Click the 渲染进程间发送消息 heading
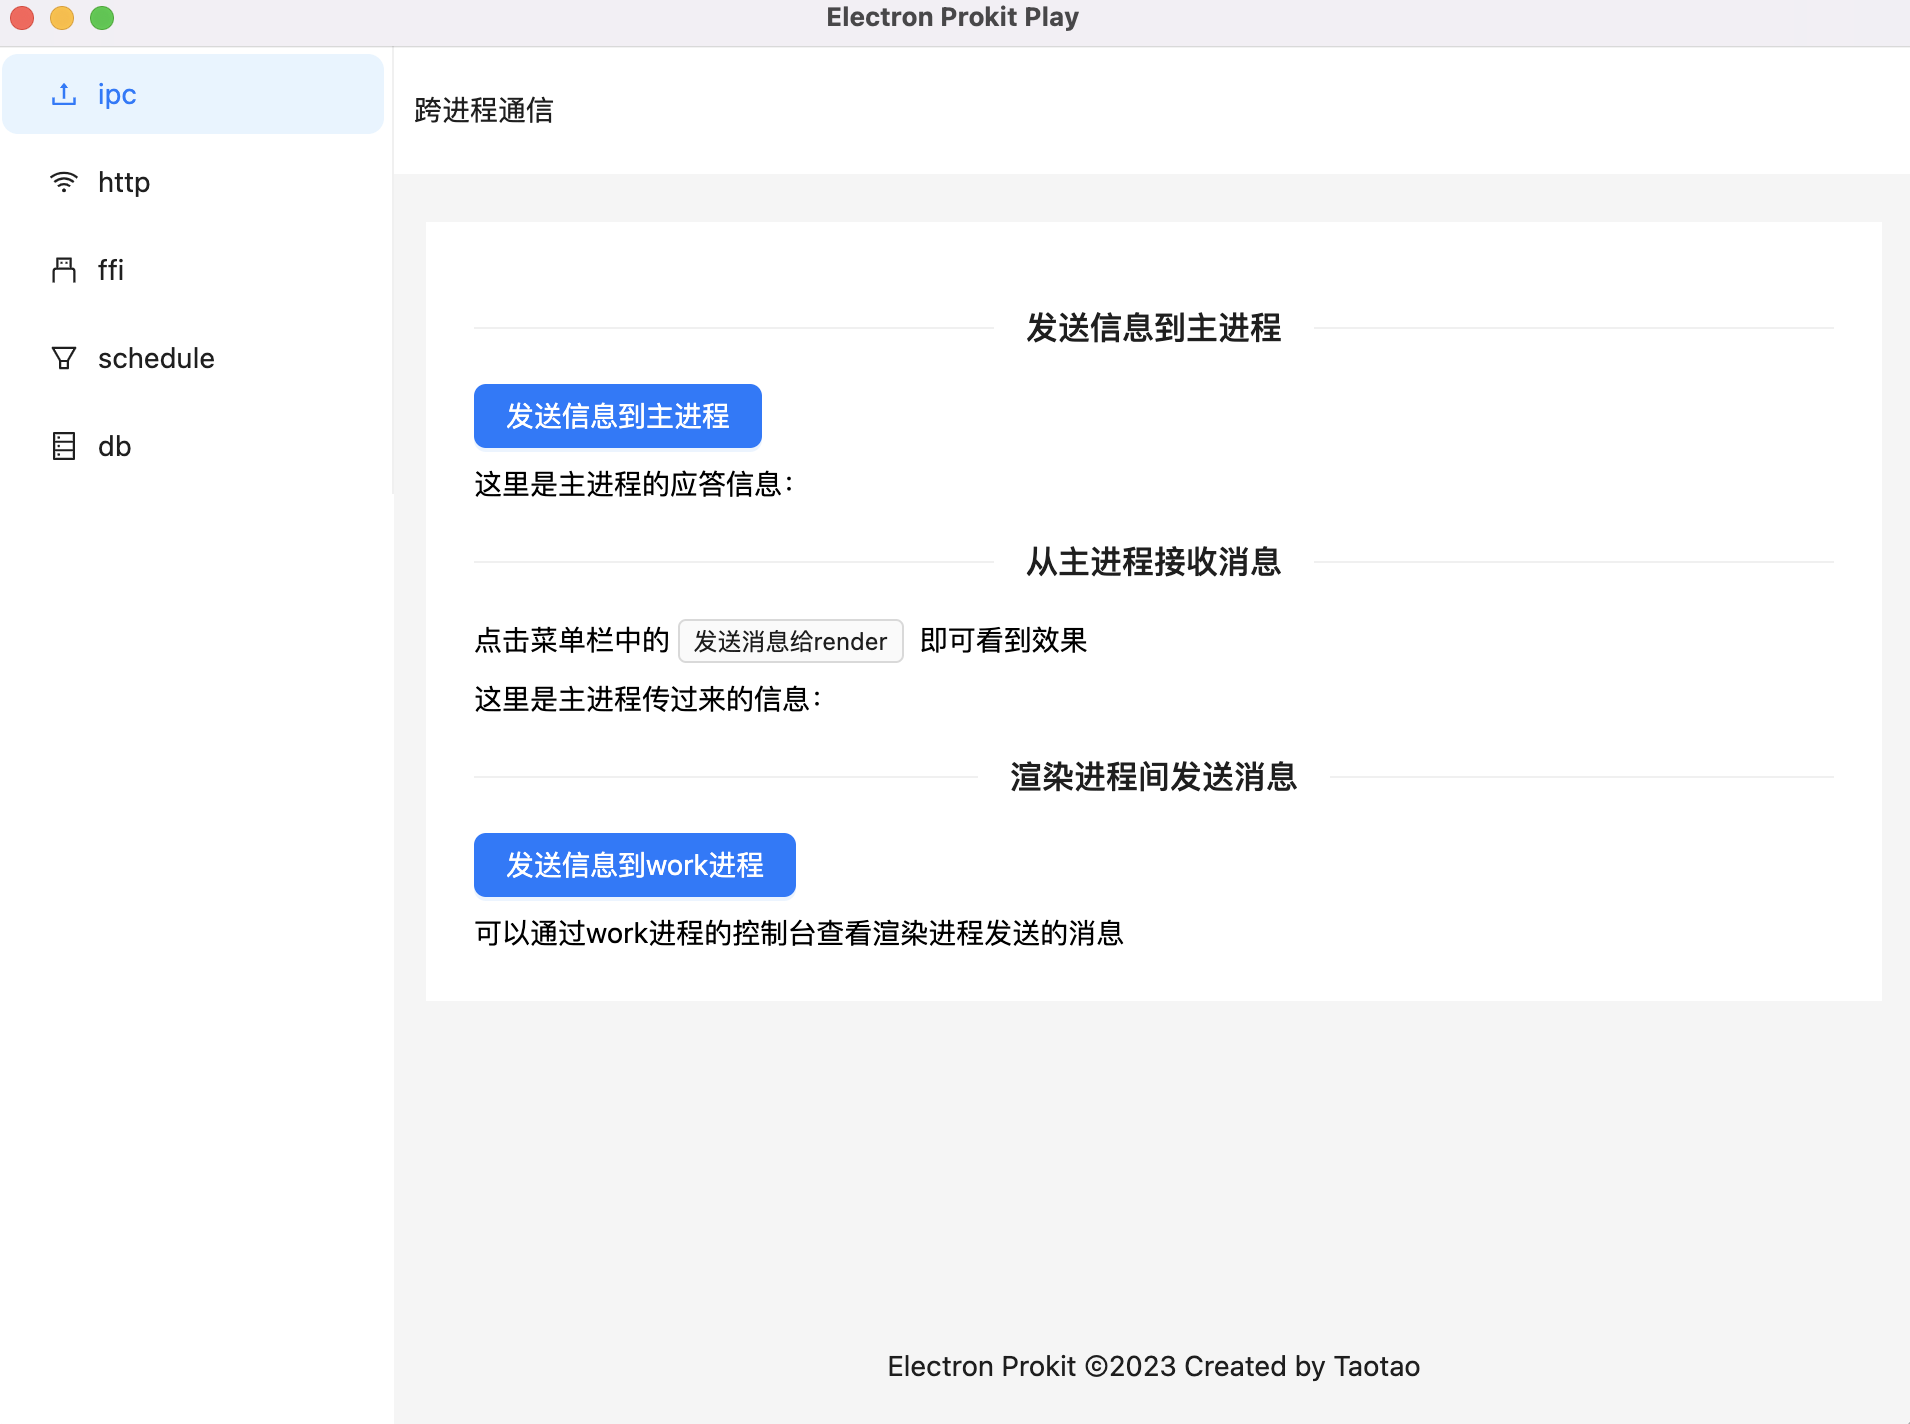Viewport: 1910px width, 1424px height. click(x=1154, y=777)
